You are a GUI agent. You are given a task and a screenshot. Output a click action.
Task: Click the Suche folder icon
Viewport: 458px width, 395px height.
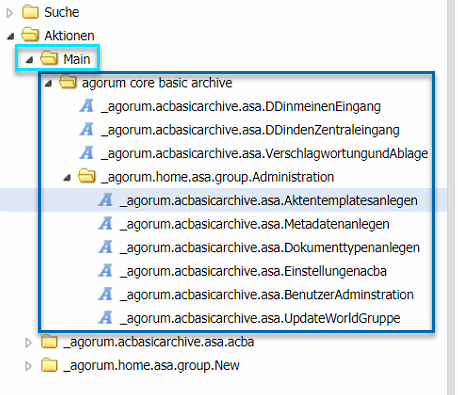[x=30, y=12]
